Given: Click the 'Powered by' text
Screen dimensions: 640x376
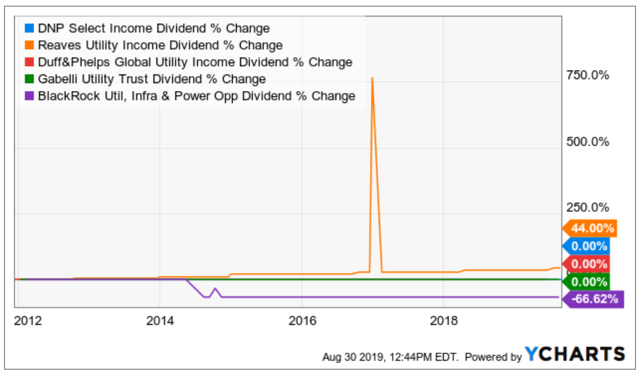Looking at the screenshot, I should [493, 357].
